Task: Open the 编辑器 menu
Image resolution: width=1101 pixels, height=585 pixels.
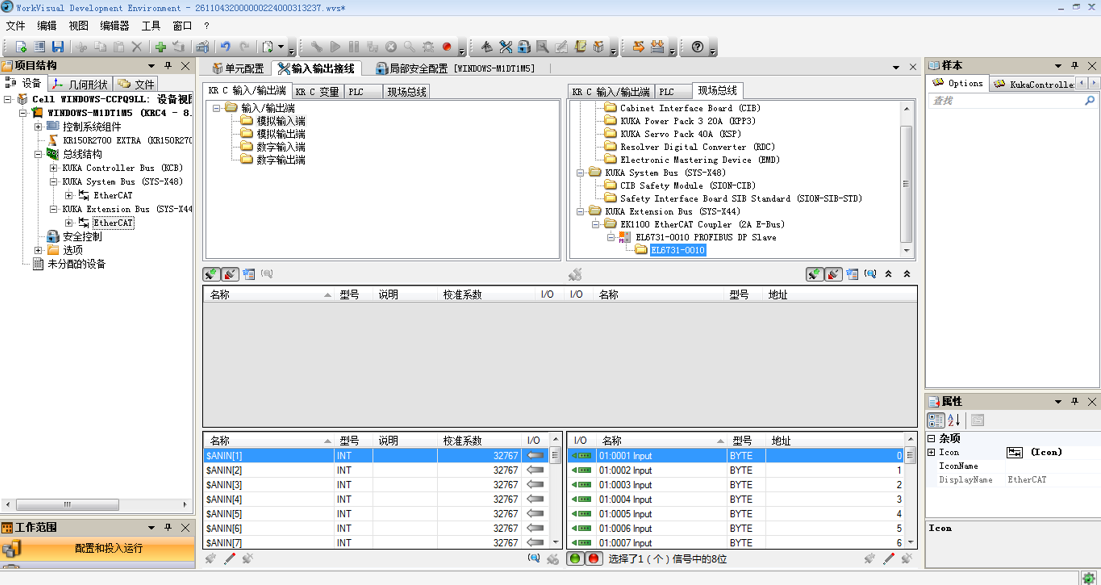Action: (115, 26)
